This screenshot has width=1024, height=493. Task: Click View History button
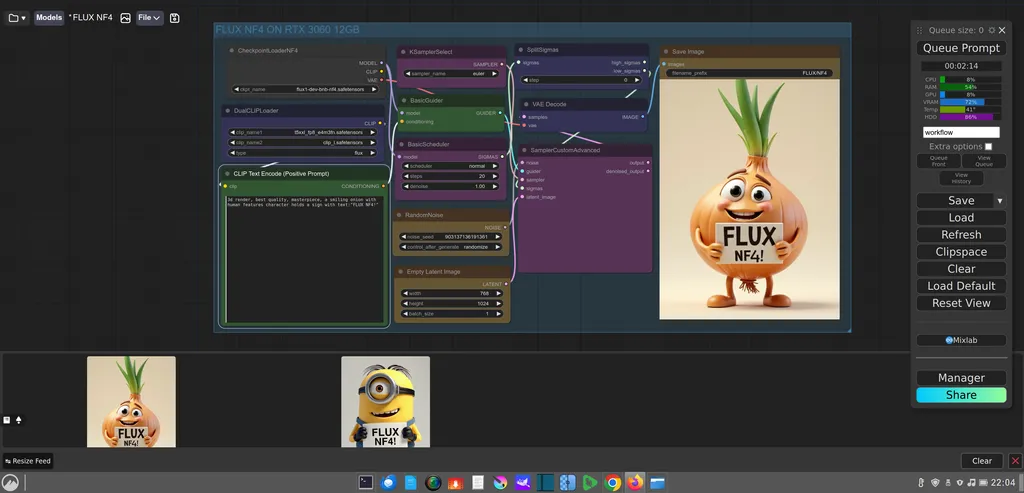[961, 178]
